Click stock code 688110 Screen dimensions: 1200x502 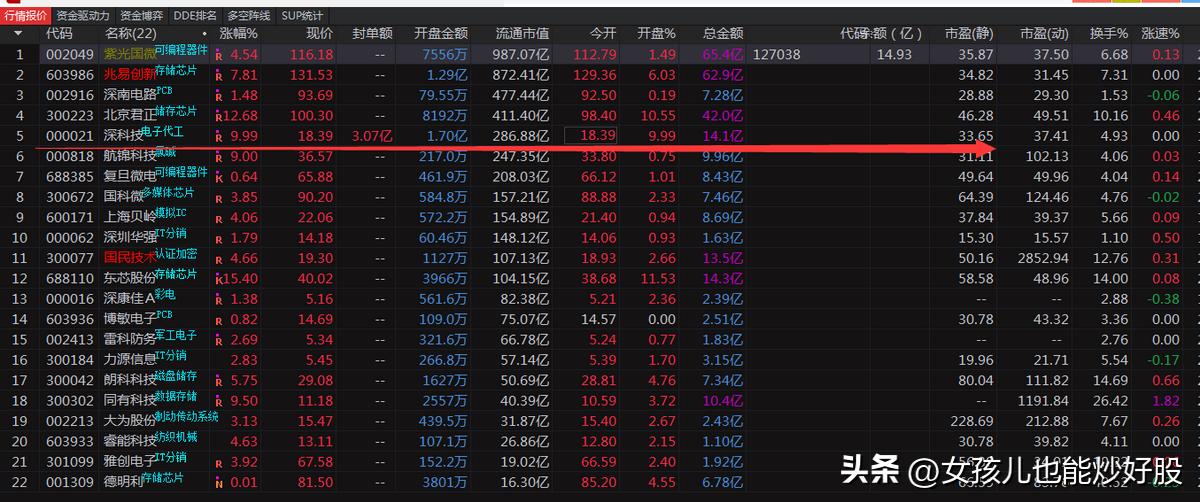(69, 278)
